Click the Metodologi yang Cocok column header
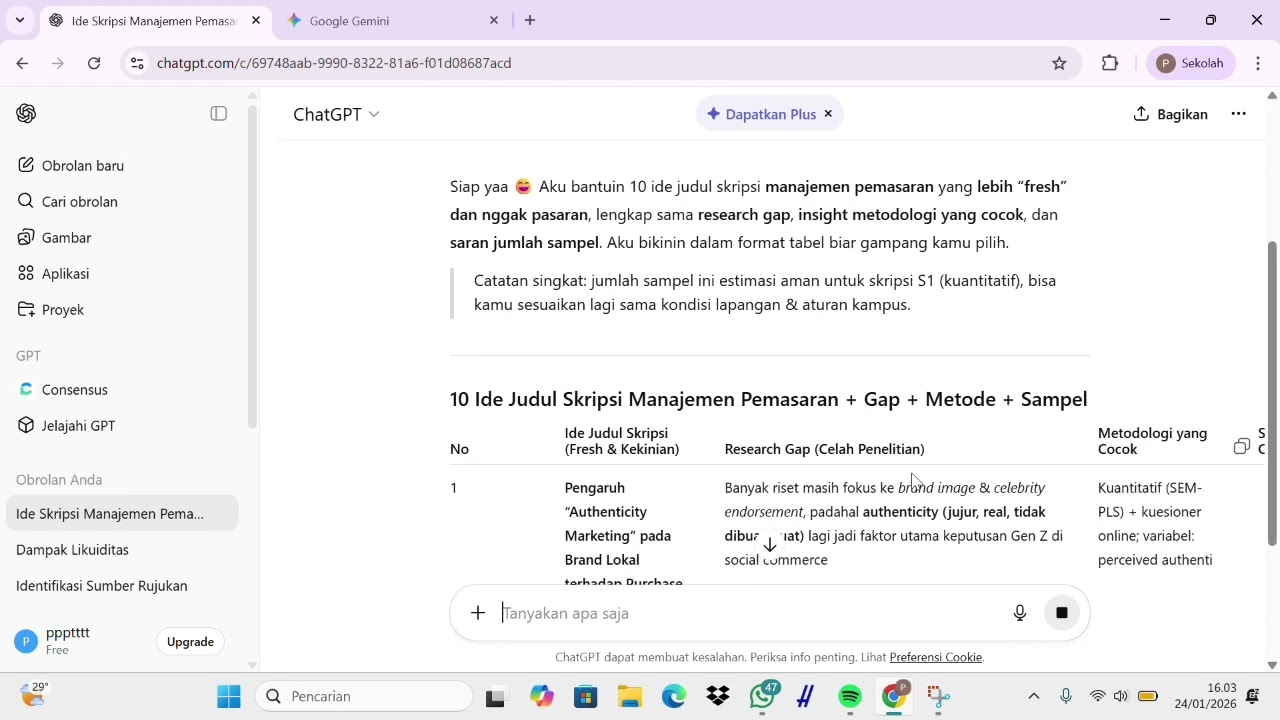 1152,441
